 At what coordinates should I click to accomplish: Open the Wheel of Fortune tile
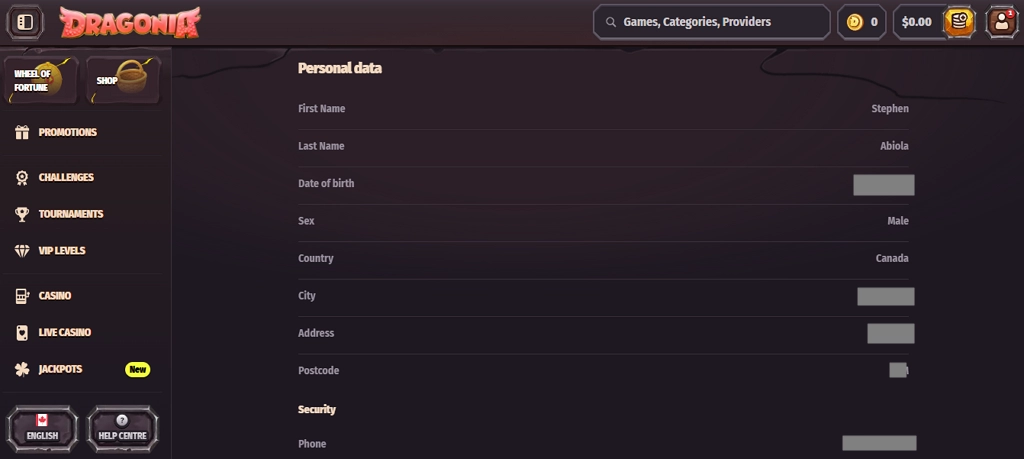point(40,80)
